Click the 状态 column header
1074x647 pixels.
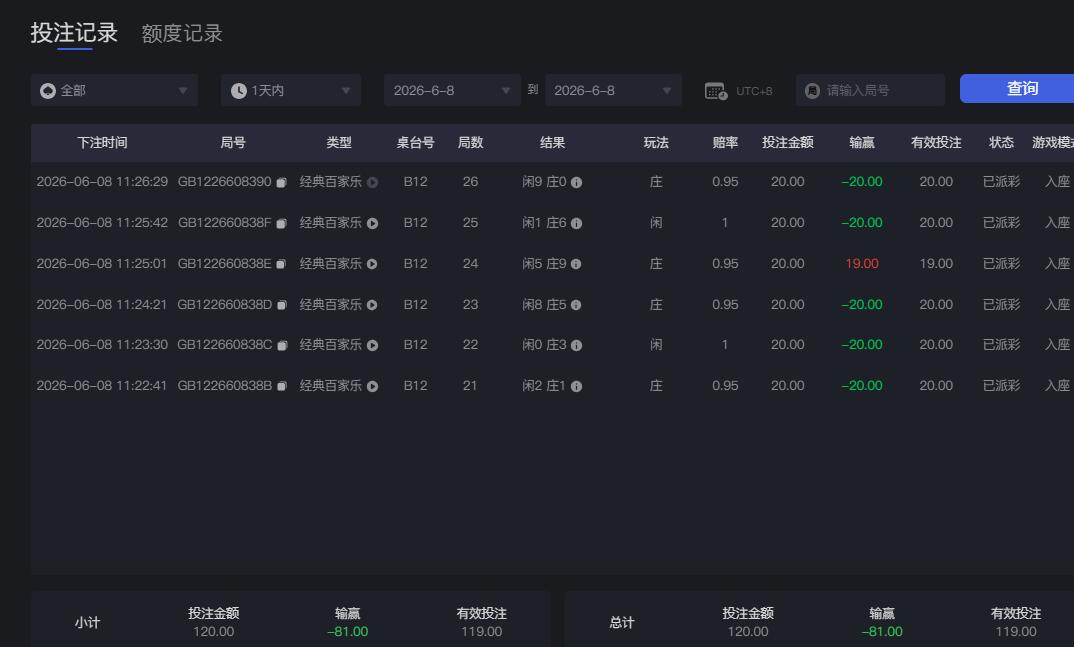[x=1001, y=142]
